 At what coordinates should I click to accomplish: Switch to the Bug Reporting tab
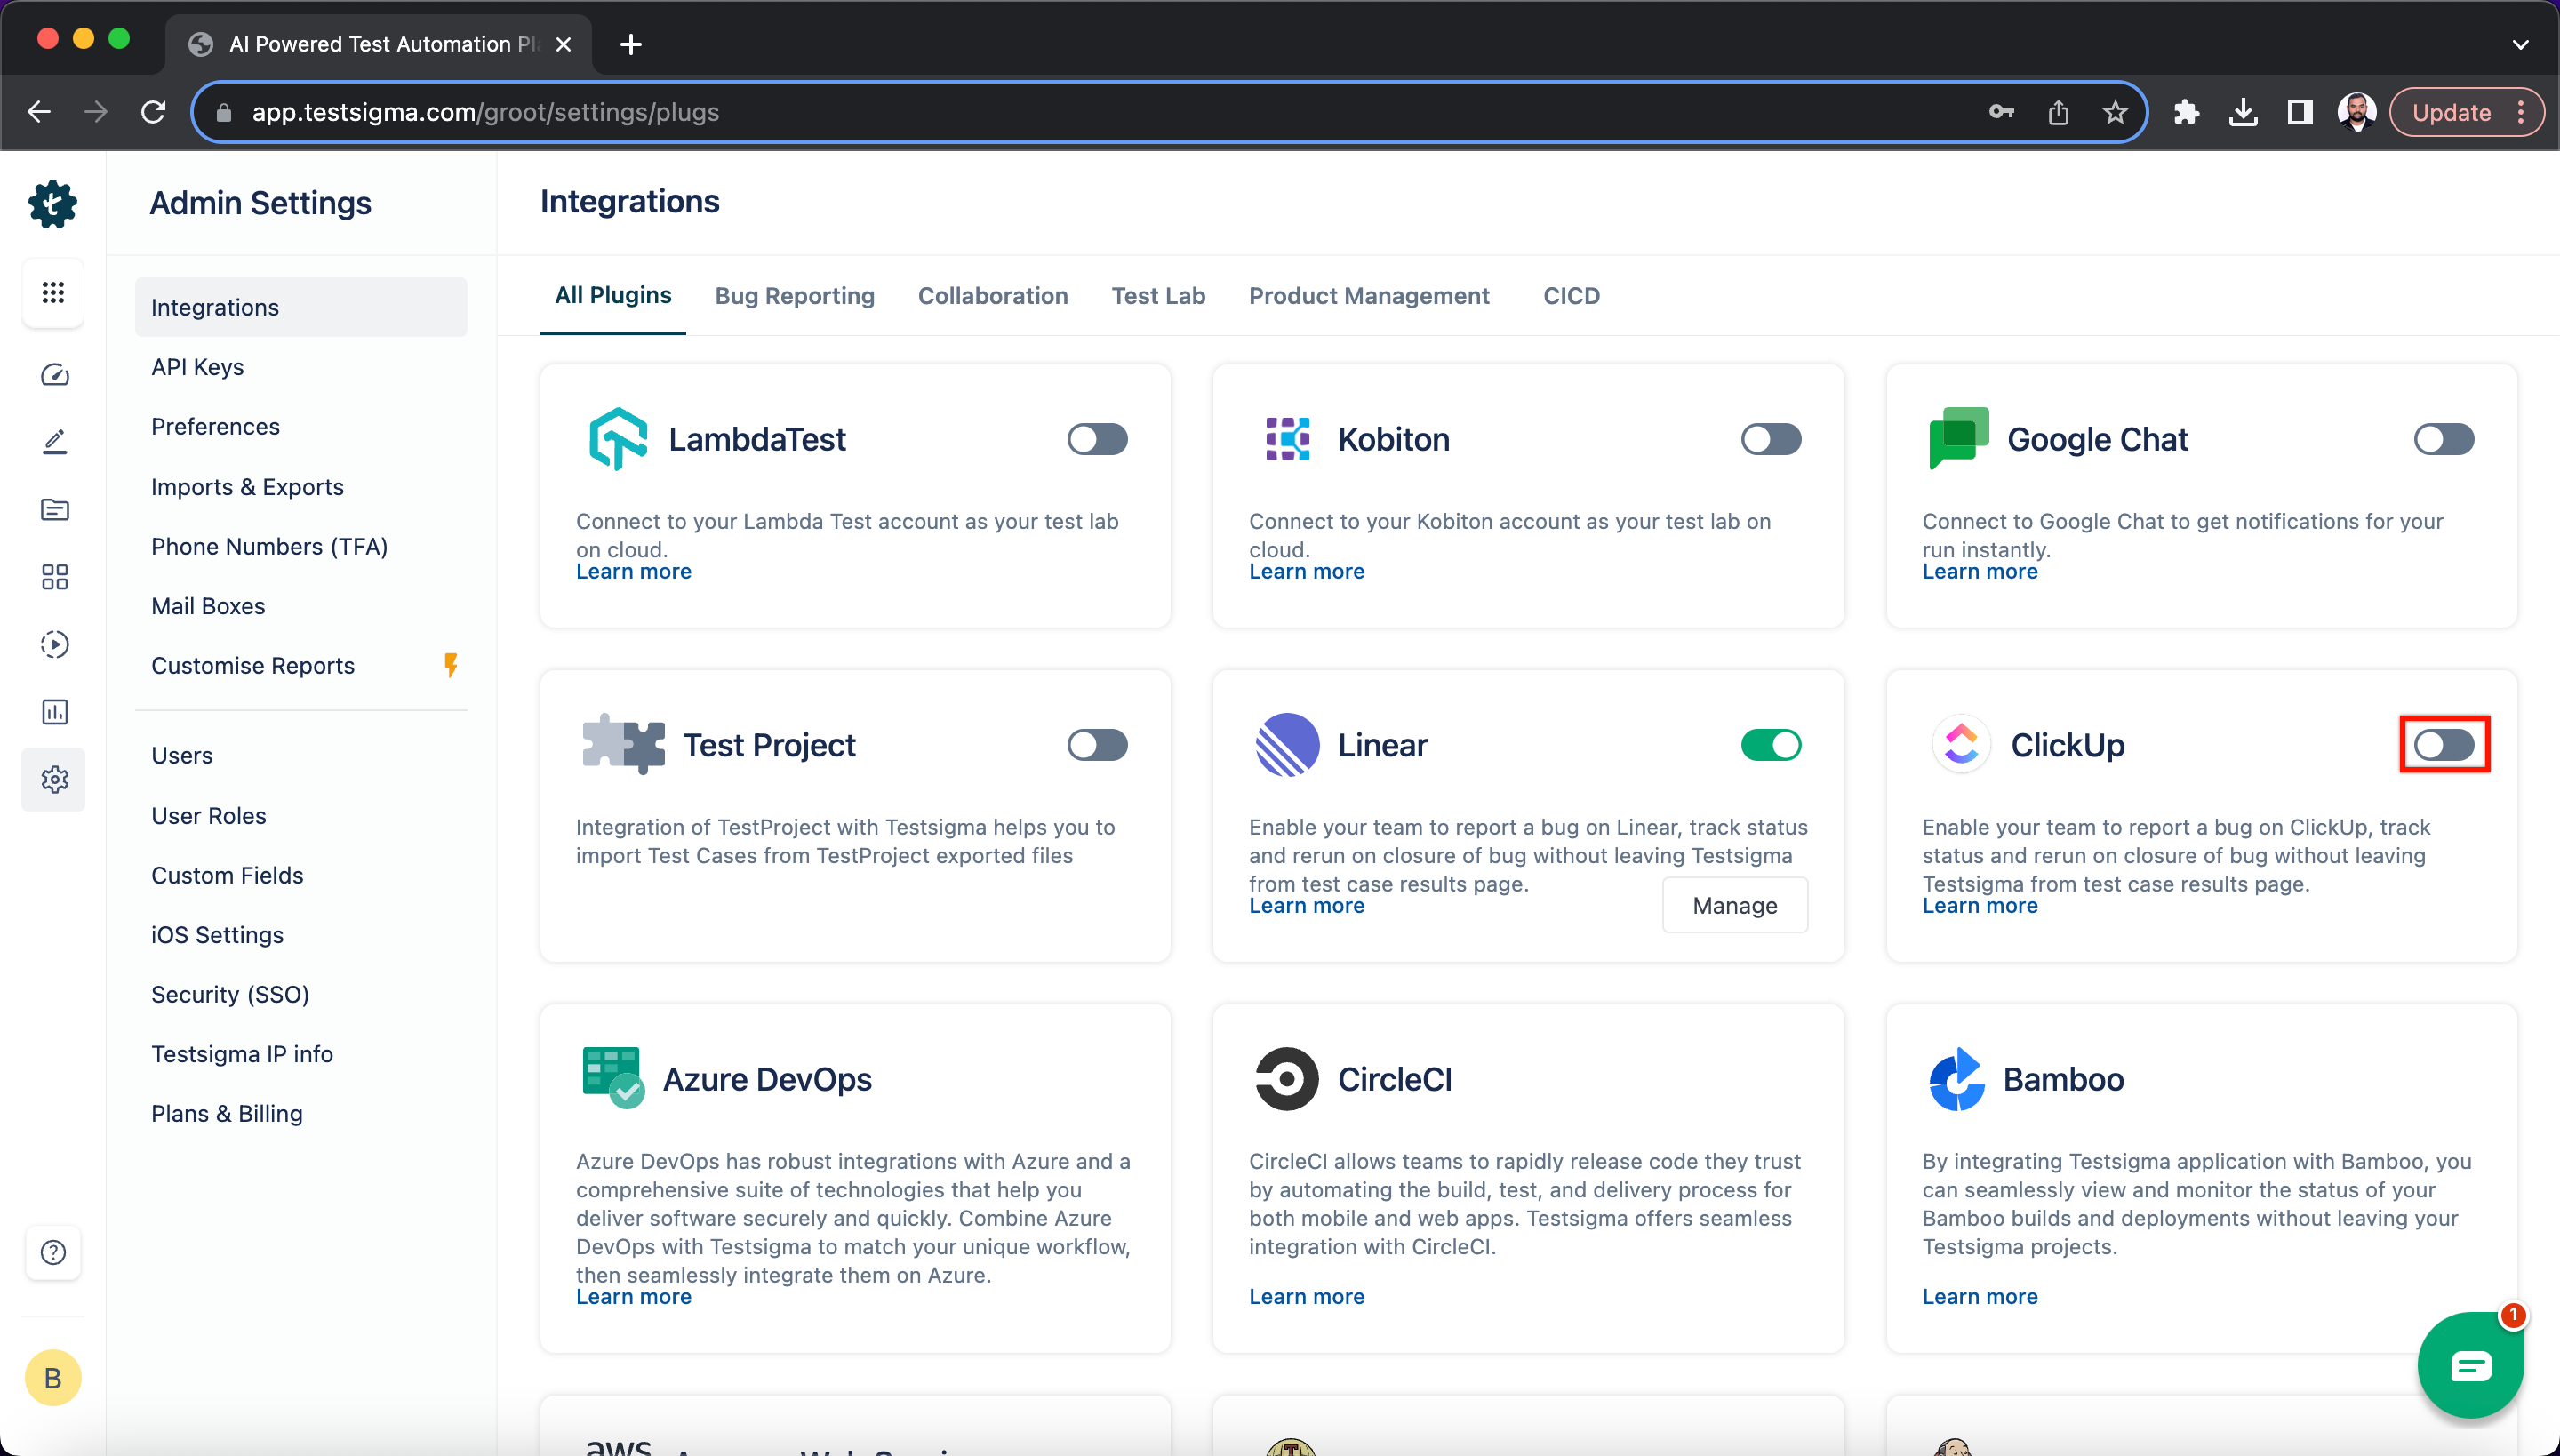click(x=794, y=296)
